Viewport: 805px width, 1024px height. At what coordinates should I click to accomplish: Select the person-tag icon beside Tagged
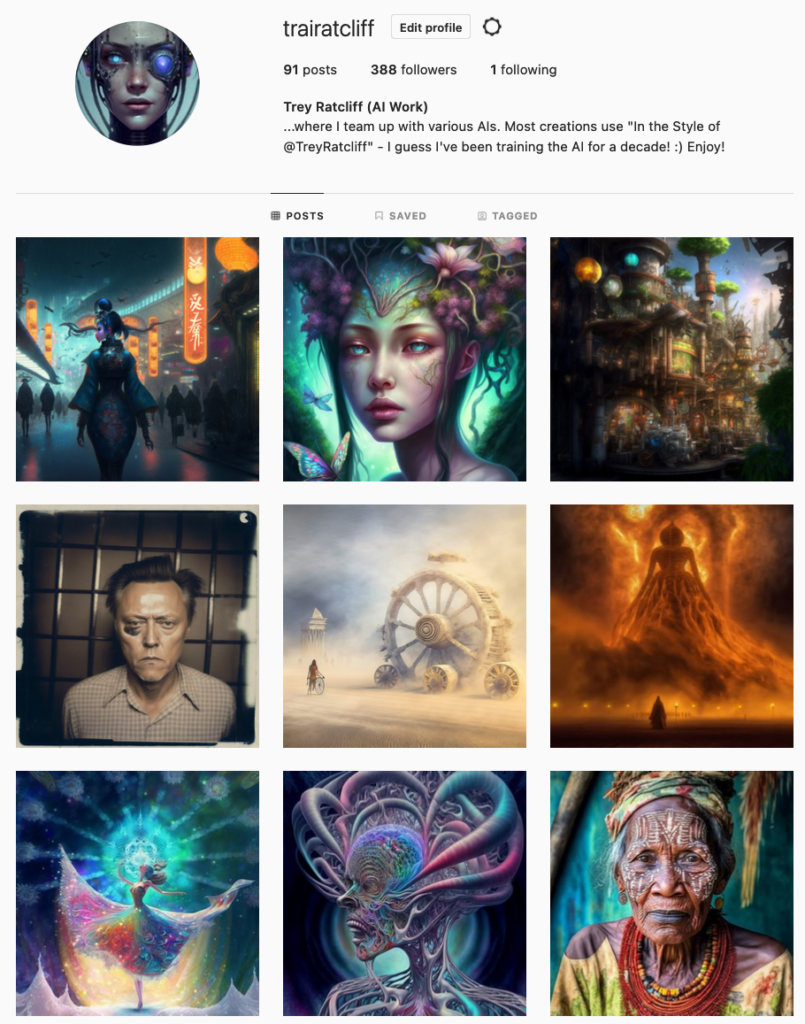coord(482,216)
